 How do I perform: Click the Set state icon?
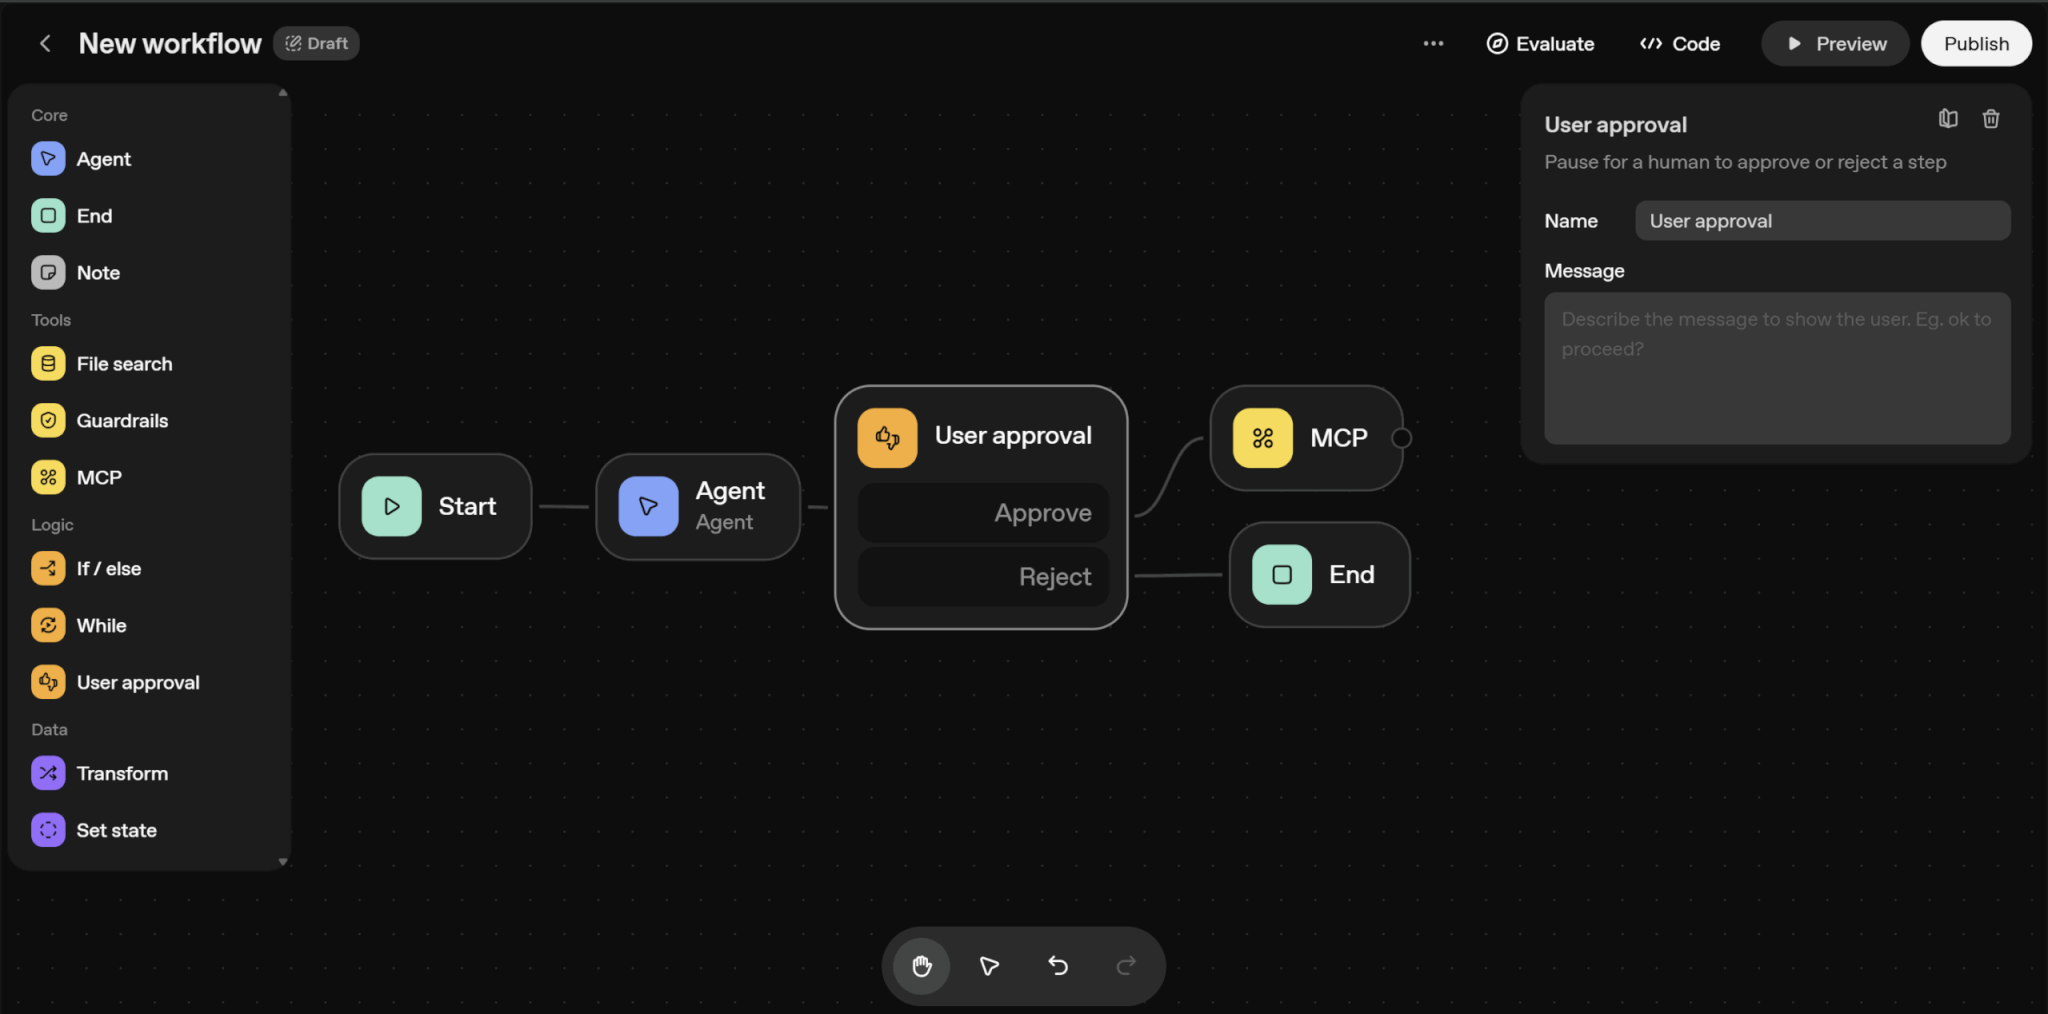[48, 831]
